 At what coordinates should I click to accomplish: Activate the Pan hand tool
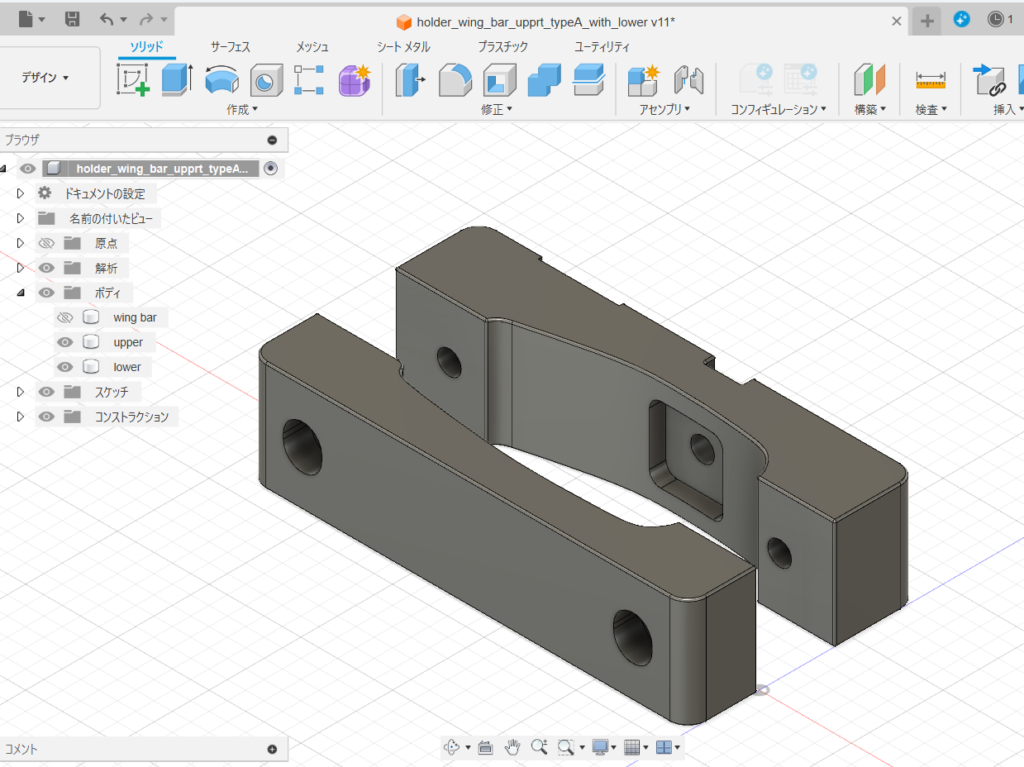click(x=512, y=747)
